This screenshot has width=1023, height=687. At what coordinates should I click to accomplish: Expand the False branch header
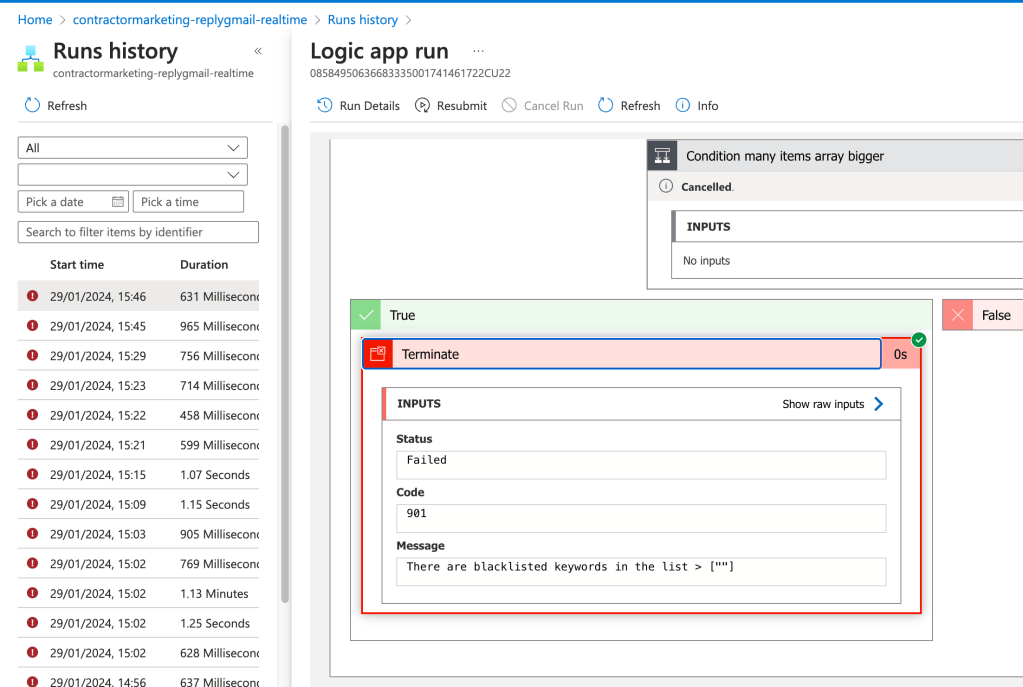pyautogui.click(x=983, y=315)
